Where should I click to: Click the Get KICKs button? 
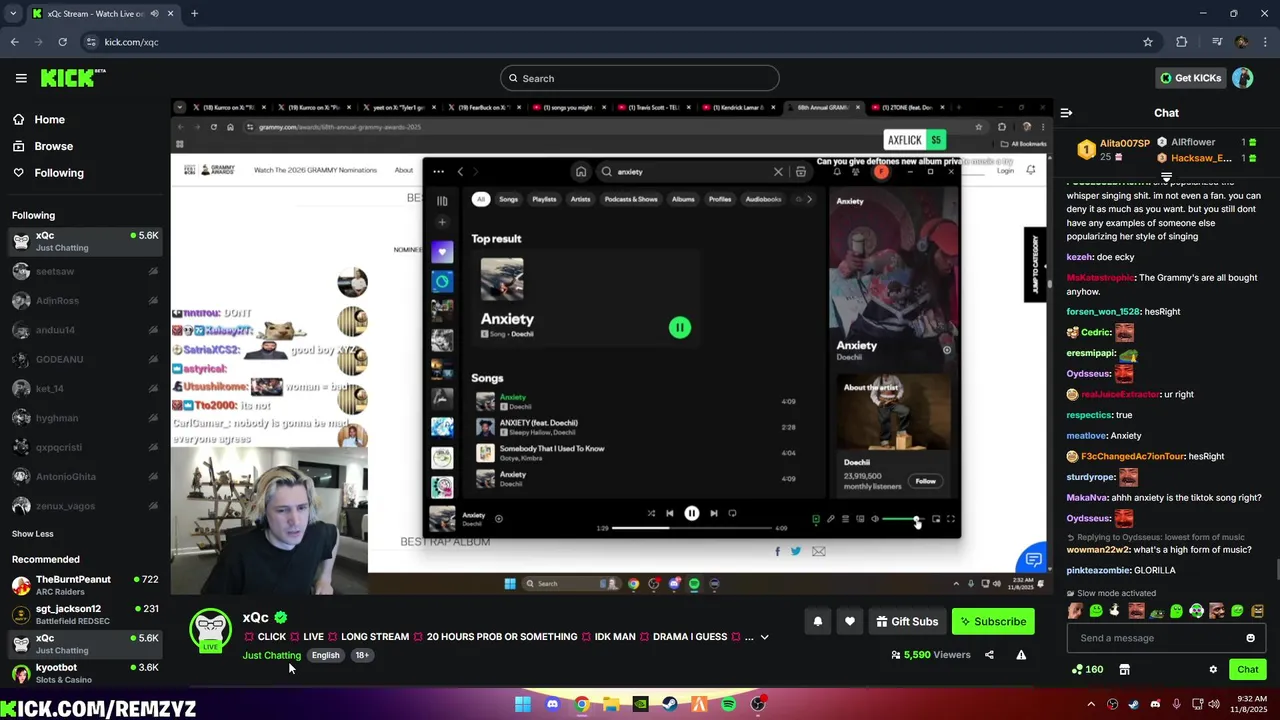click(1190, 78)
